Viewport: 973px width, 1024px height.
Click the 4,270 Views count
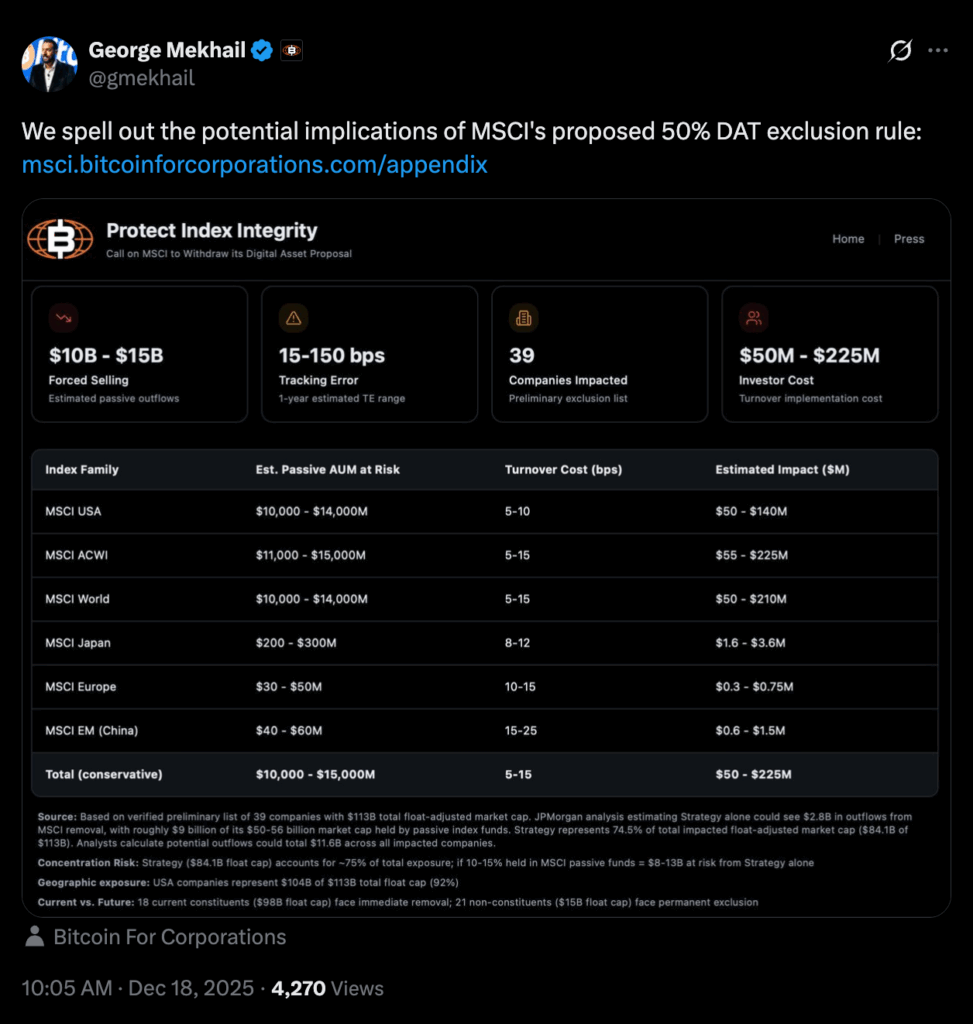tap(329, 988)
